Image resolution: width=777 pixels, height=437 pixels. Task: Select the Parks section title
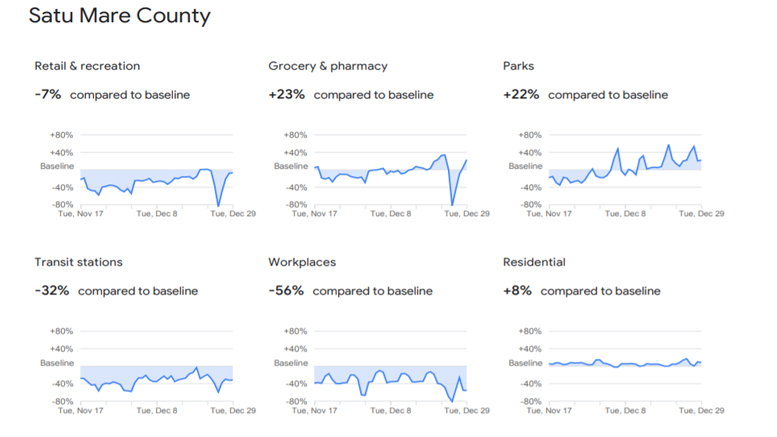(x=518, y=66)
